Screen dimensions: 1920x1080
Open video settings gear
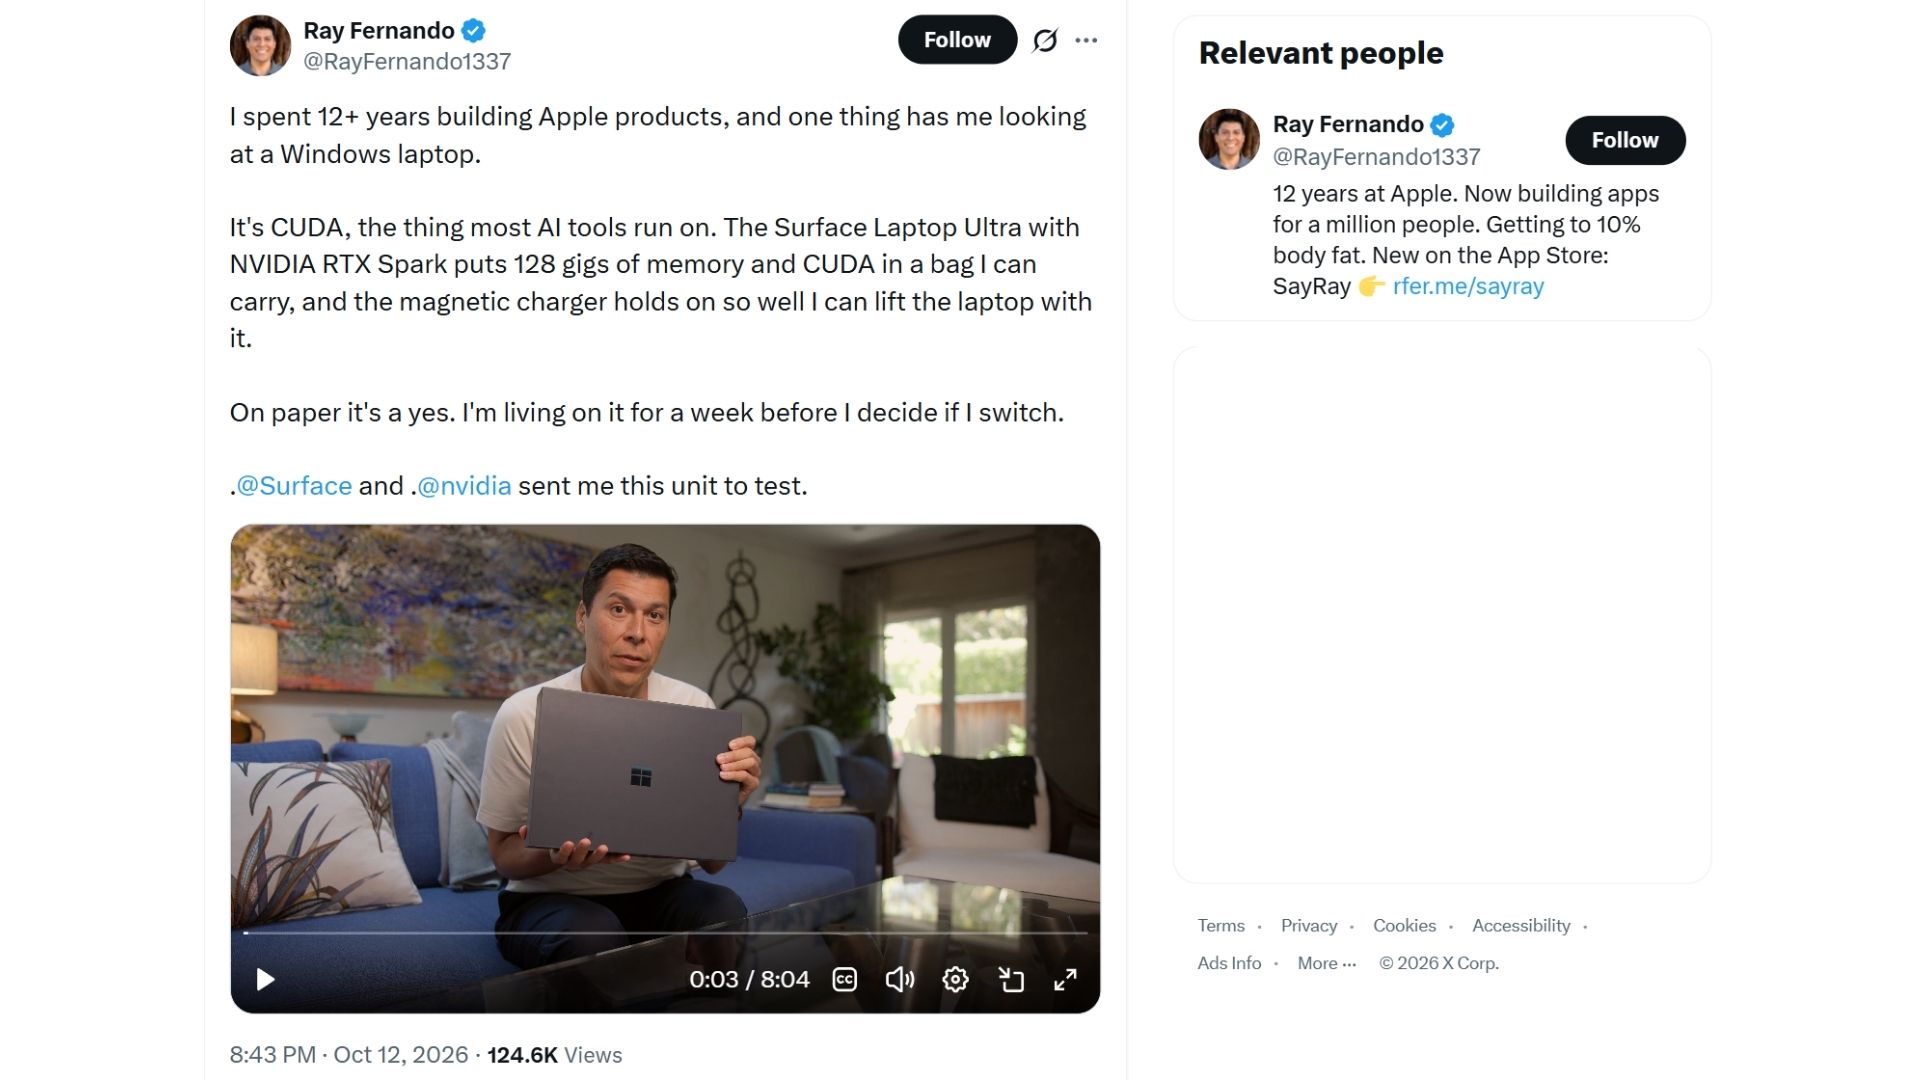955,979
